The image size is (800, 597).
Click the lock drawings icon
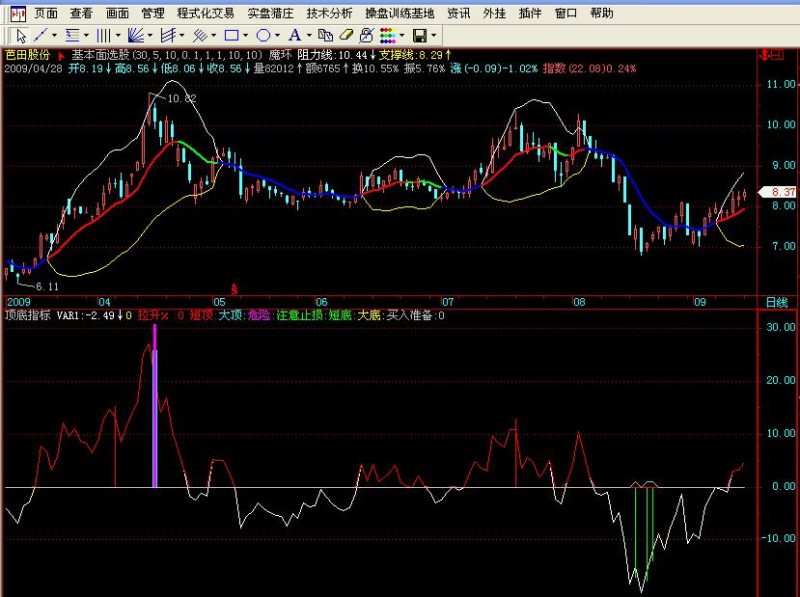pos(366,35)
